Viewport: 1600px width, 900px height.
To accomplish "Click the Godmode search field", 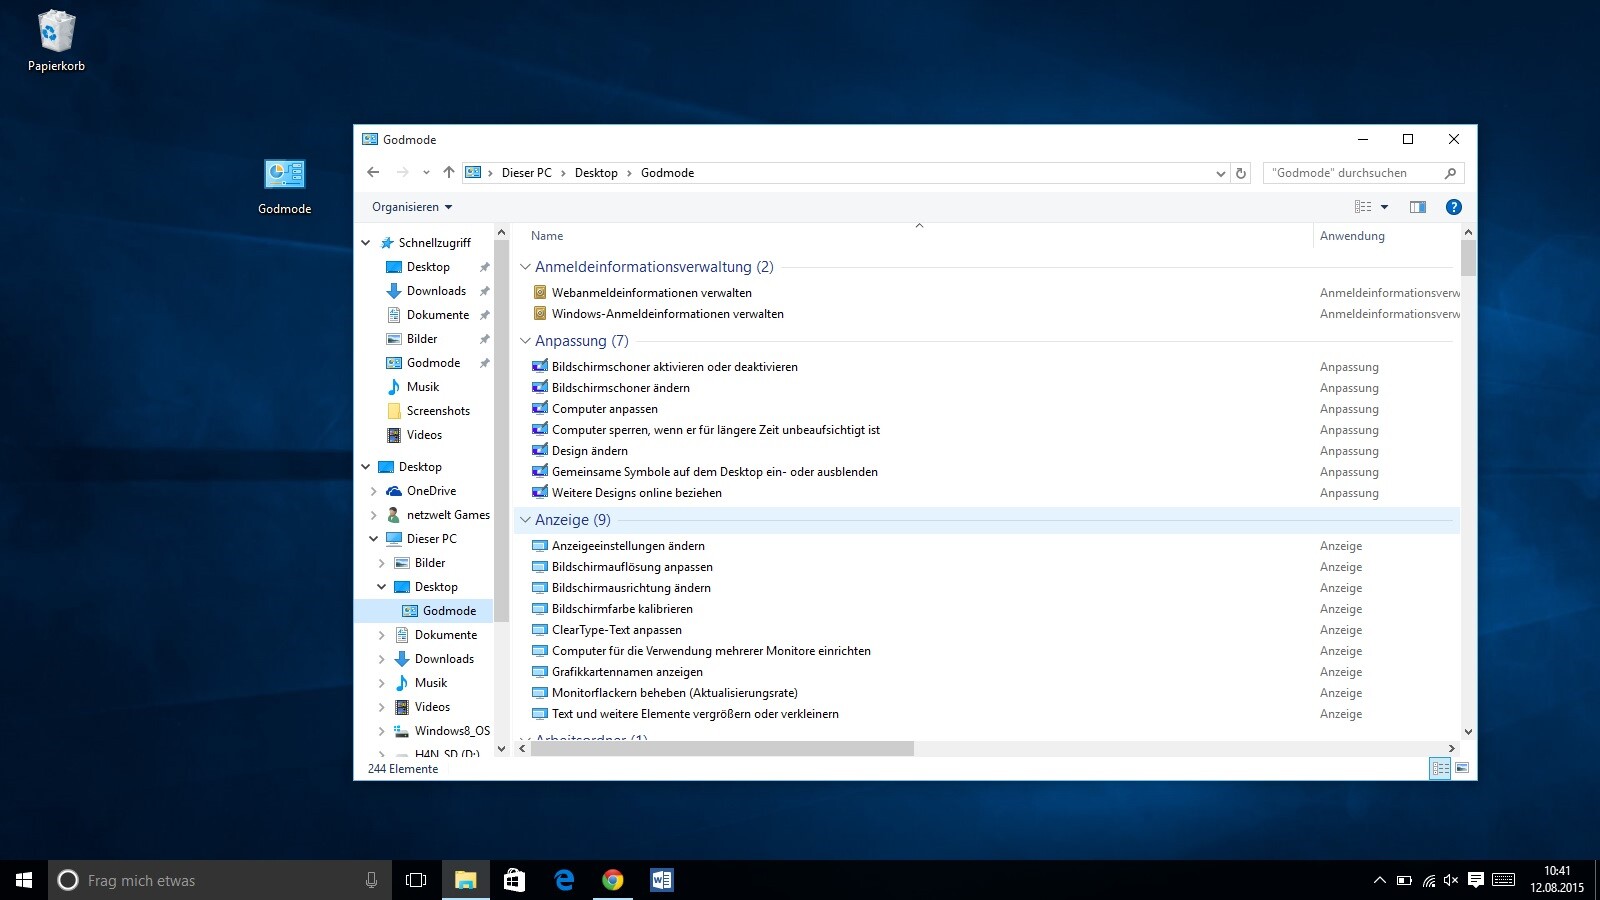I will [x=1352, y=173].
